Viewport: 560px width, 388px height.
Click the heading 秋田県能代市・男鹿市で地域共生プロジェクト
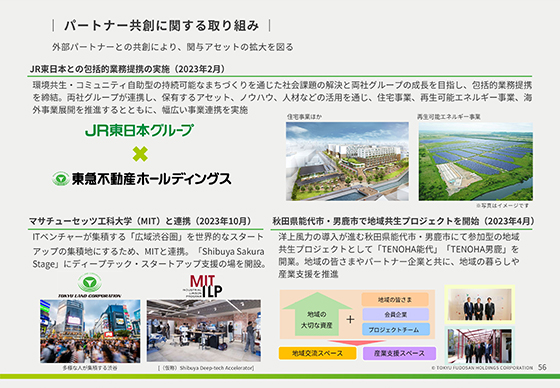[404, 221]
